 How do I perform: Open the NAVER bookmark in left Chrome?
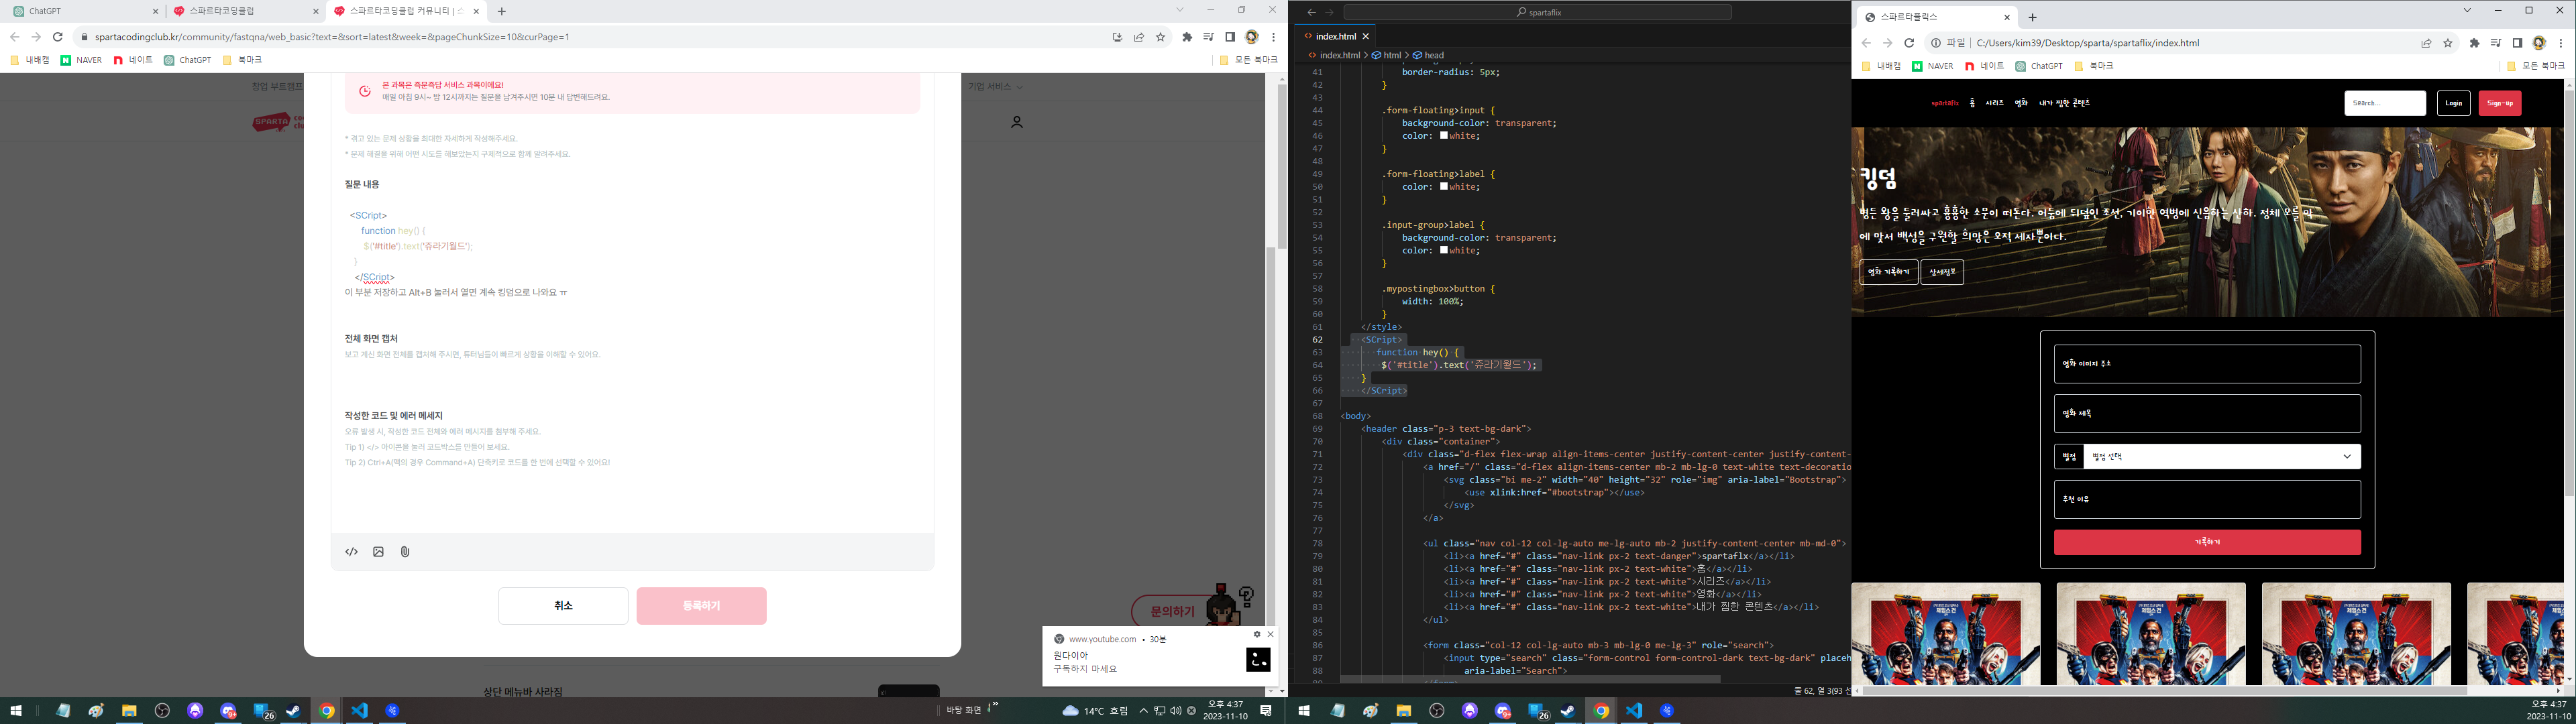pyautogui.click(x=81, y=60)
